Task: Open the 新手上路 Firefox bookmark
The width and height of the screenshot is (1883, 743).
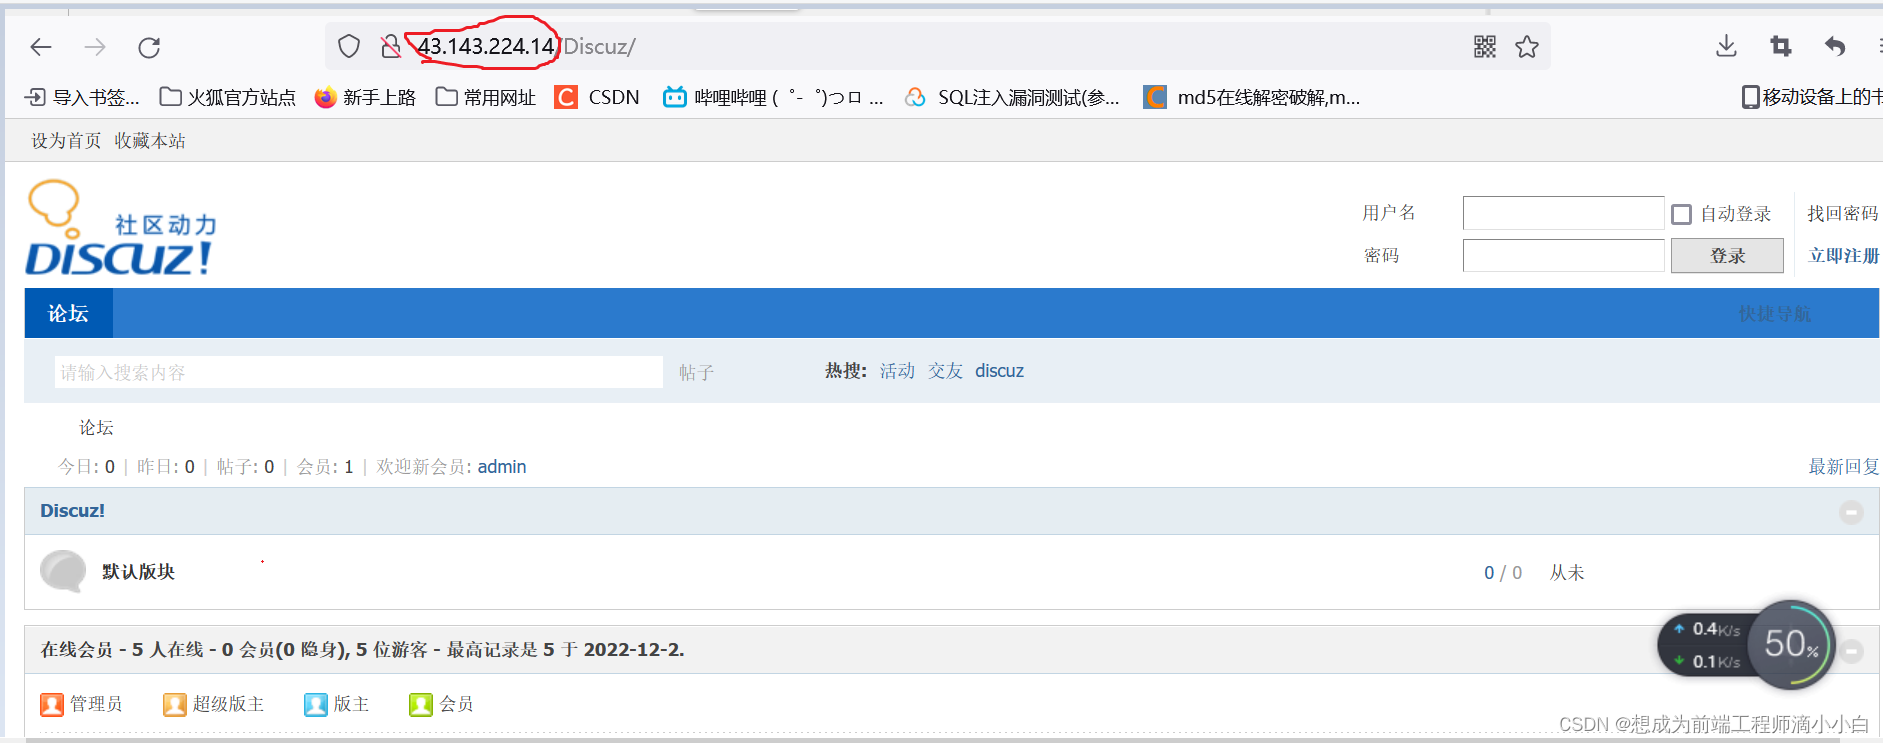Action: click(x=365, y=97)
